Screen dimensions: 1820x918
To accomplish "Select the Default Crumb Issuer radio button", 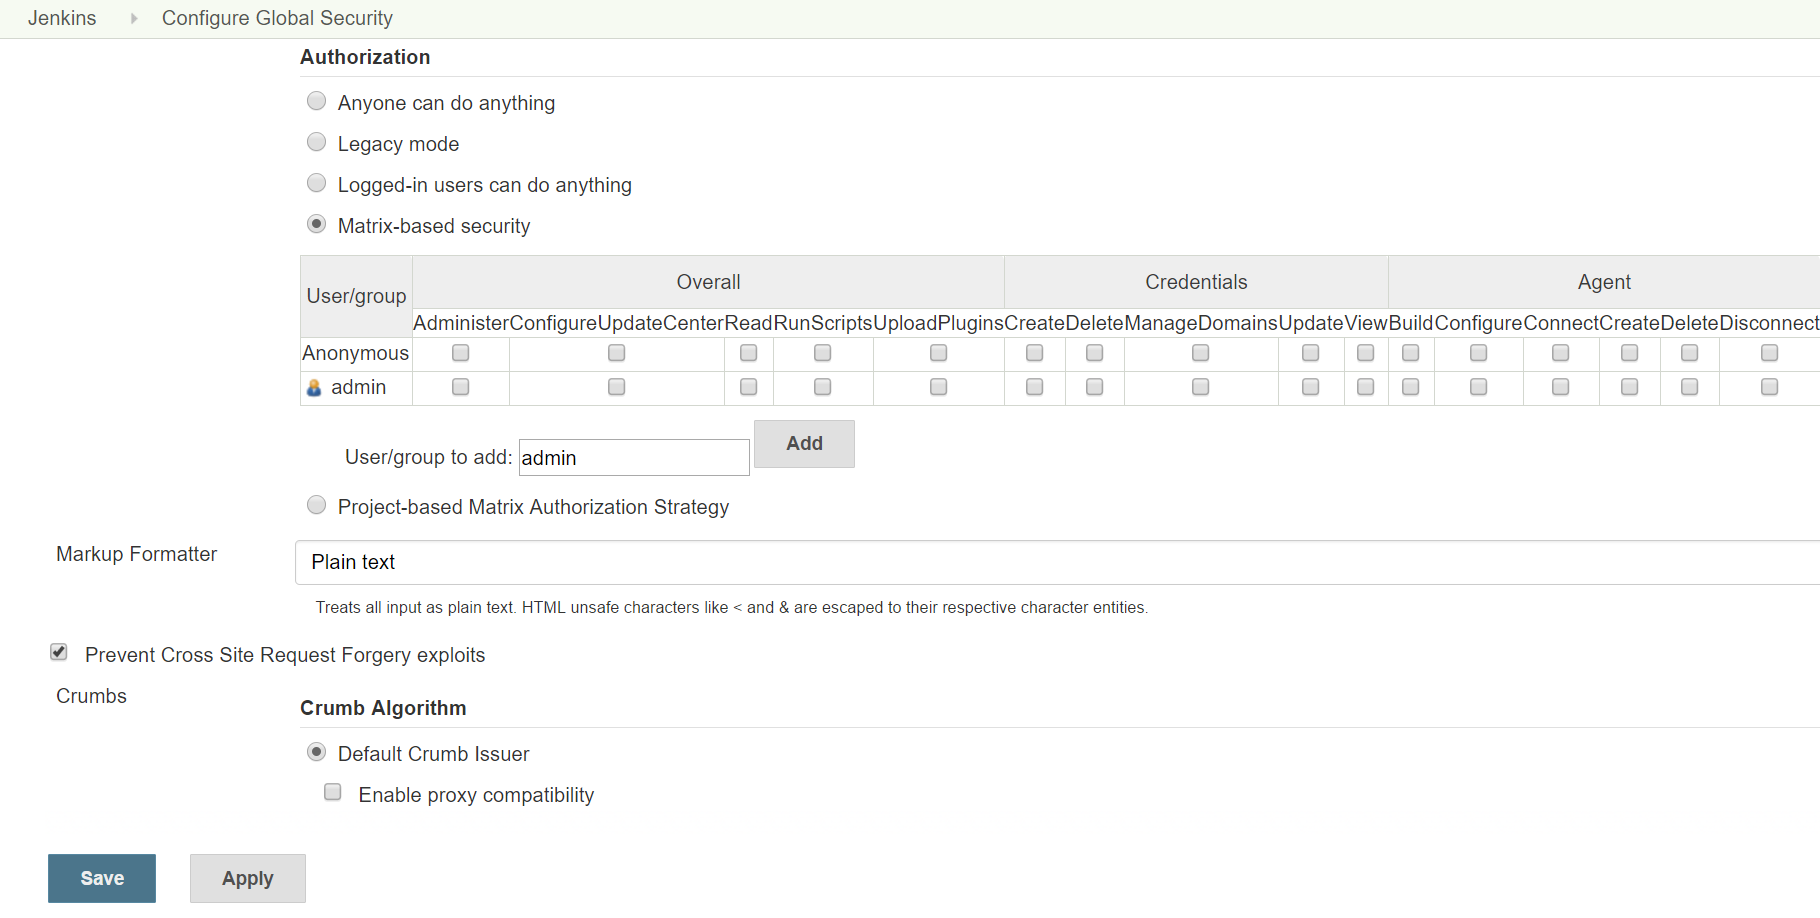I will (x=317, y=752).
